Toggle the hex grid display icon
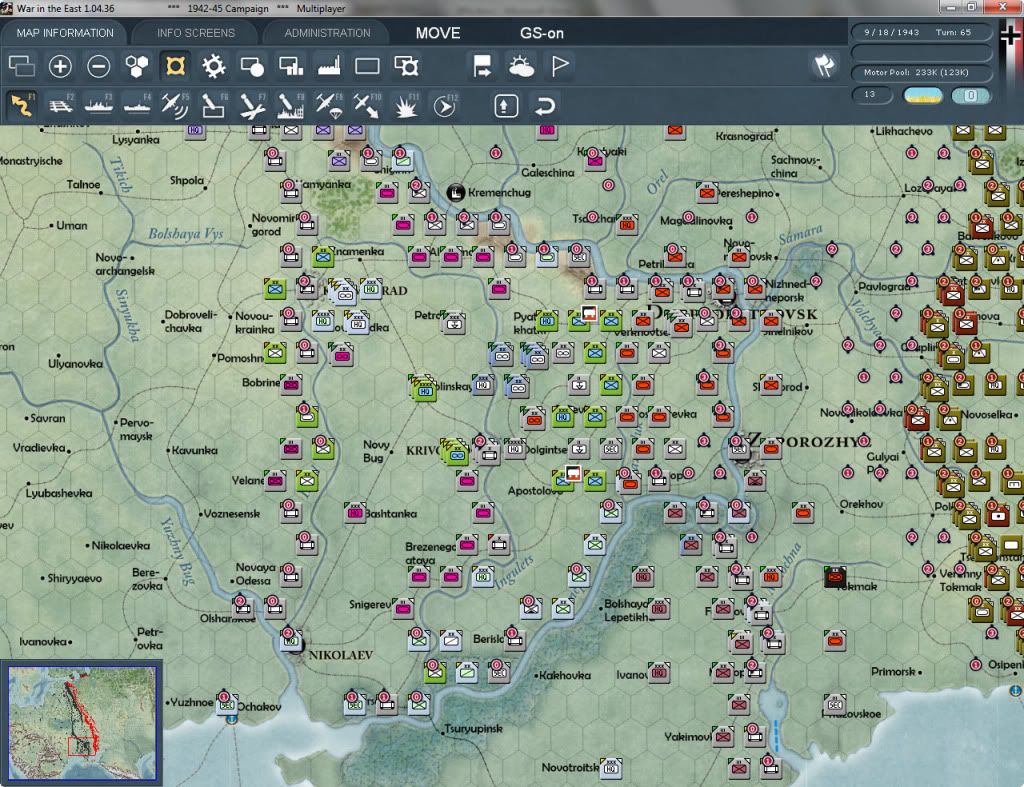Screen dimensions: 1024x787 (137, 66)
